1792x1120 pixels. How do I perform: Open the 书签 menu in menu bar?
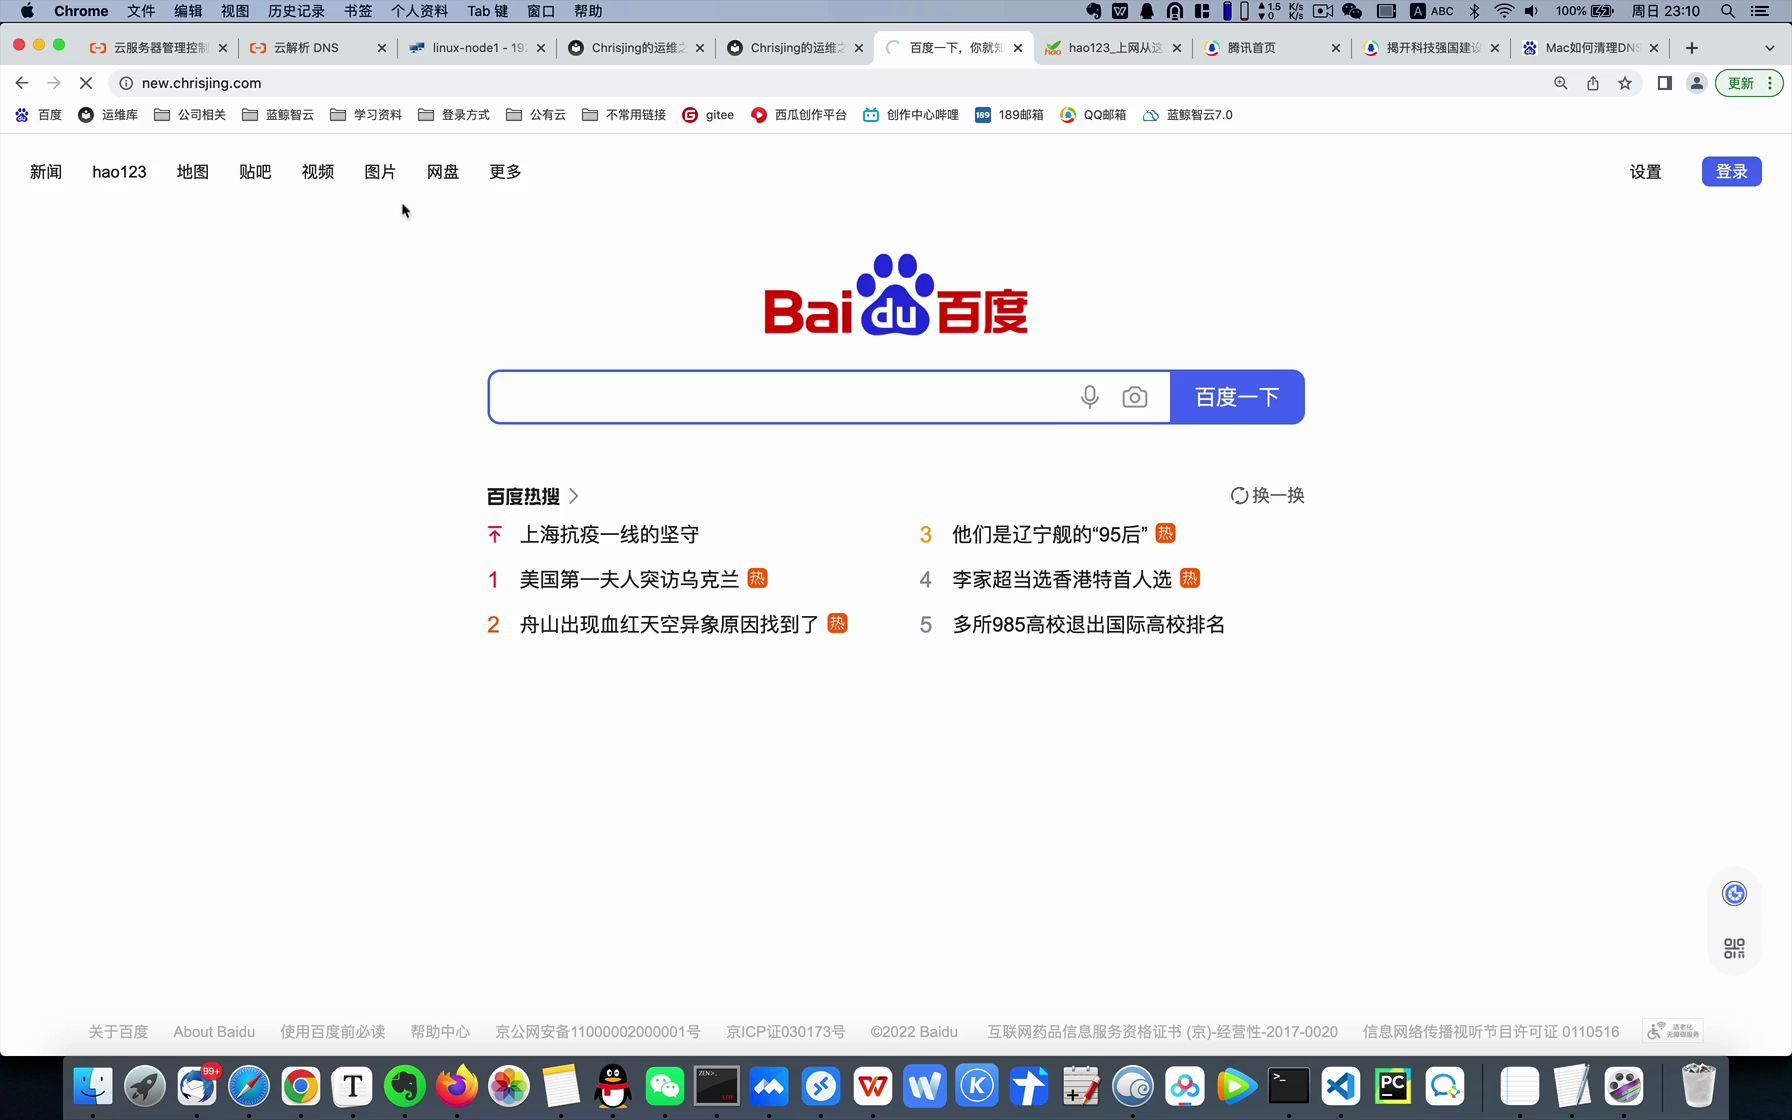pos(358,11)
